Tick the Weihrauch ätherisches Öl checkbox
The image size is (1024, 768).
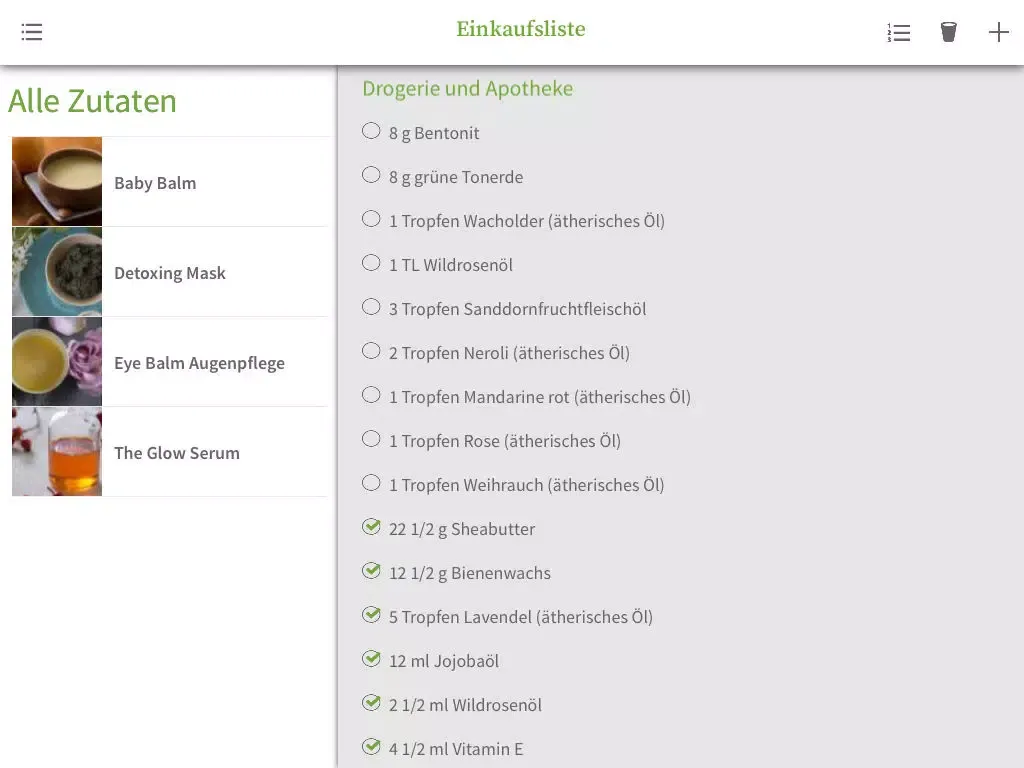coord(371,483)
